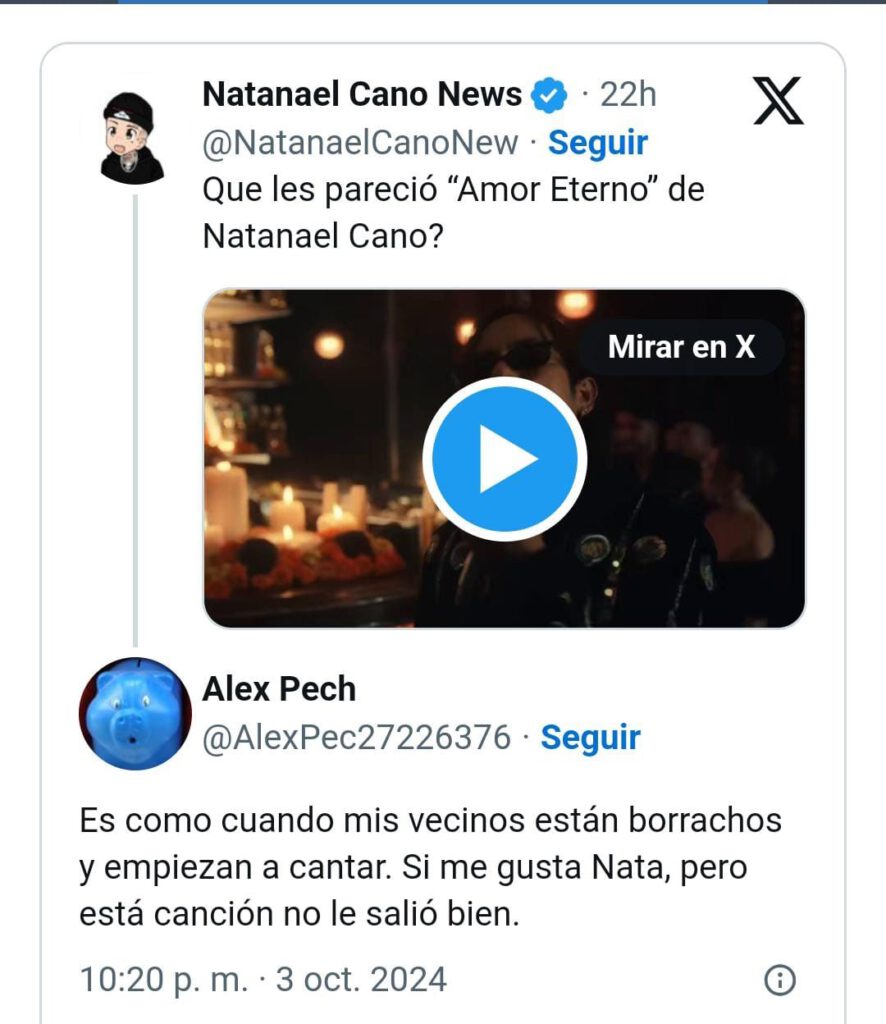Click the @AlexPec27226376 handle
886x1024 pixels.
[357, 738]
